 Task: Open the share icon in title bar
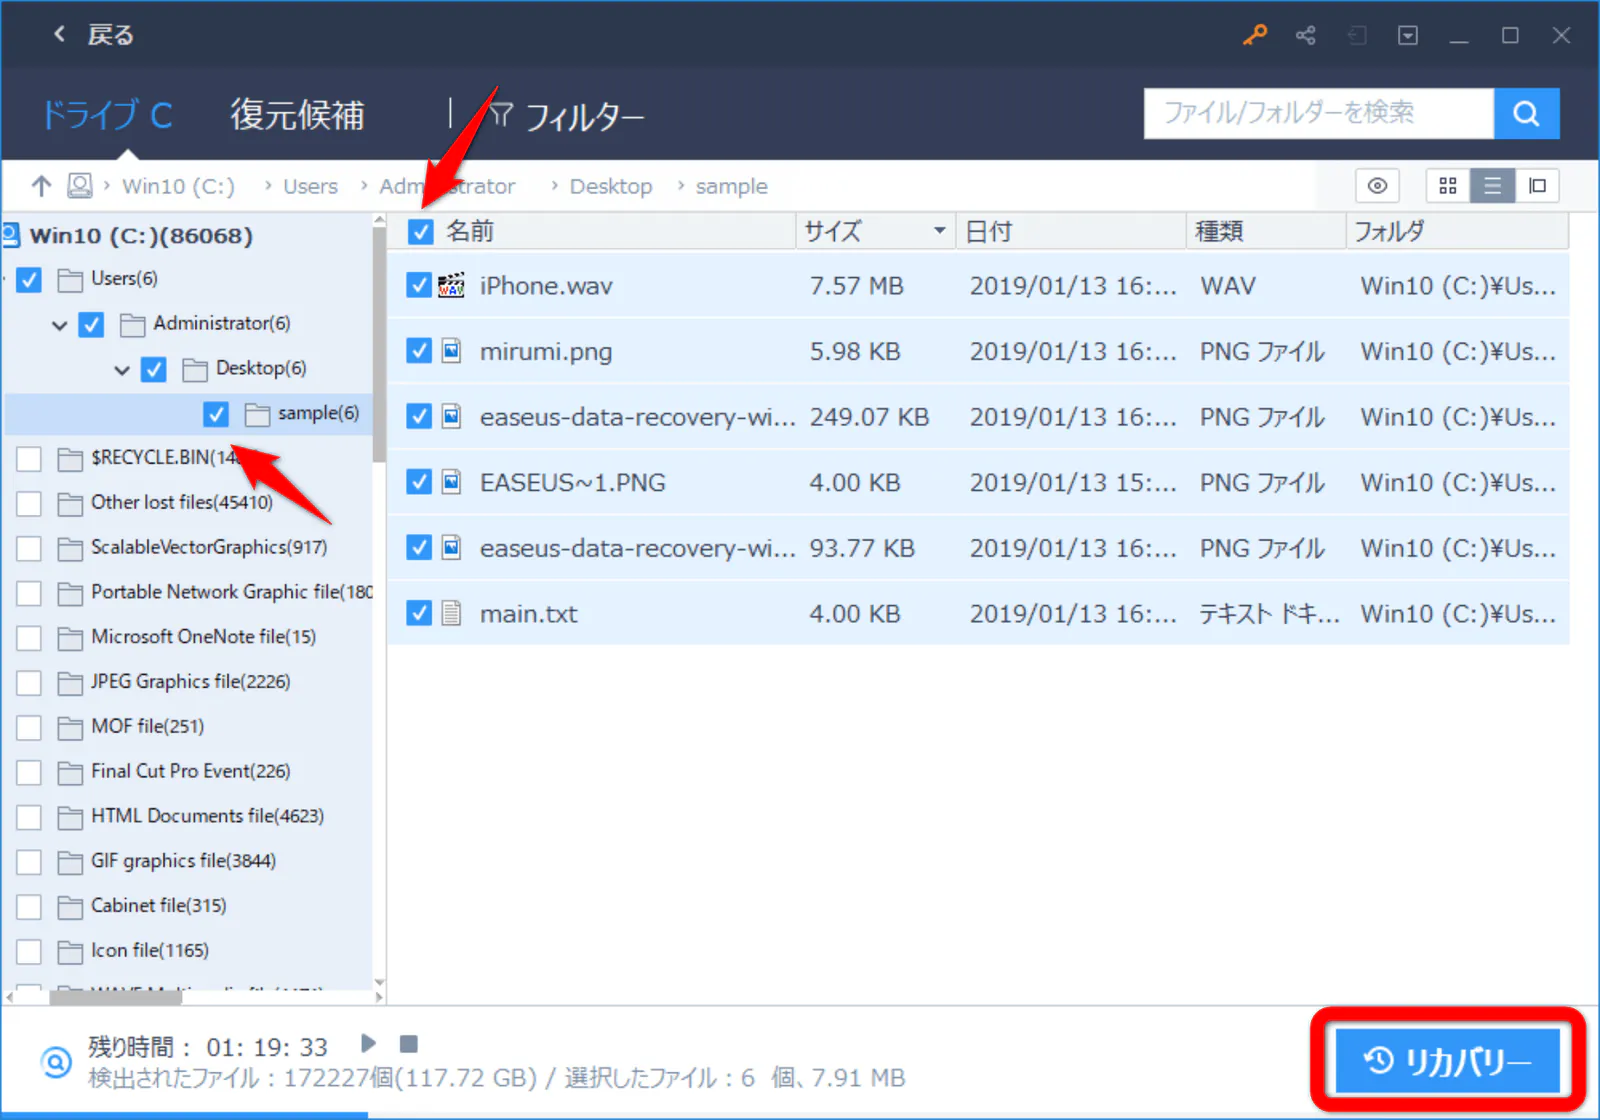(1306, 36)
